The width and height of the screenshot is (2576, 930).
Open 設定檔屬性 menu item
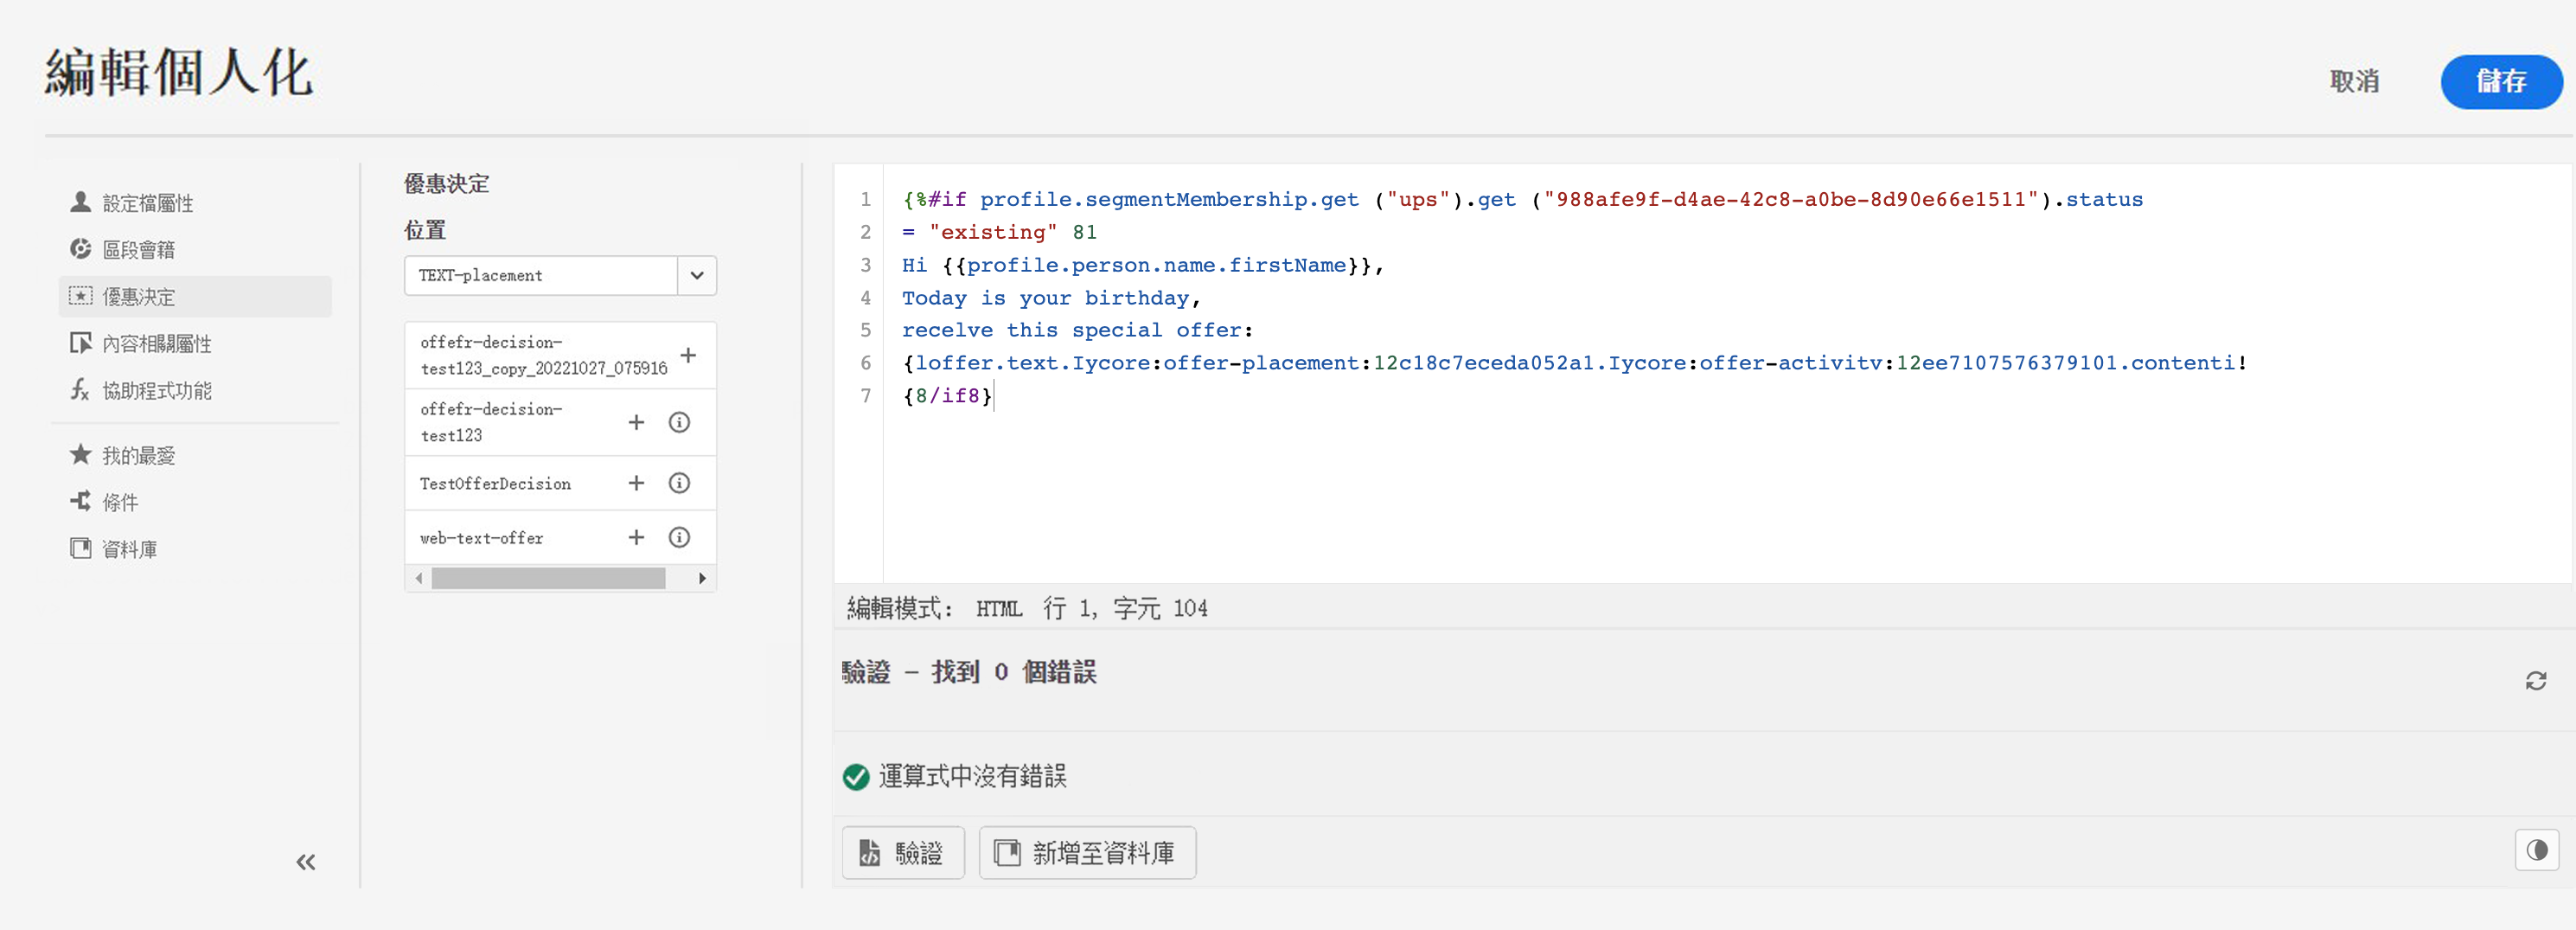(x=147, y=203)
